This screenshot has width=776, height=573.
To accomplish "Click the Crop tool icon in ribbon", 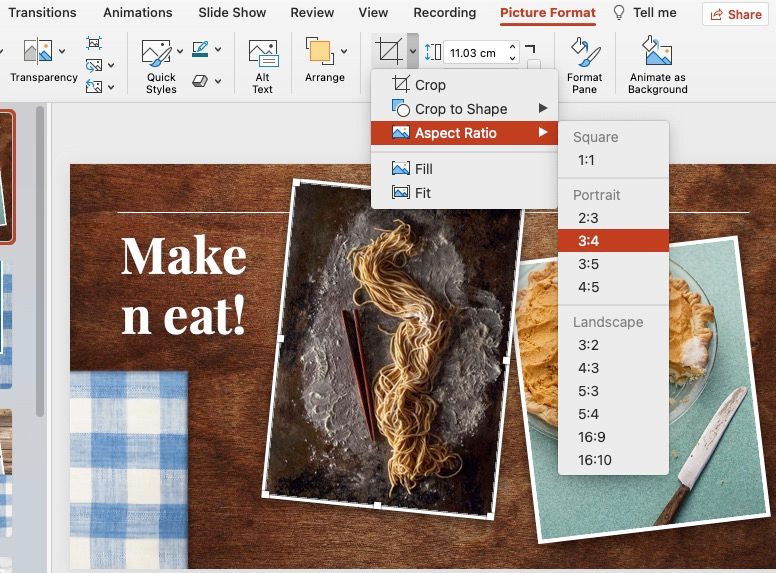I will [387, 51].
